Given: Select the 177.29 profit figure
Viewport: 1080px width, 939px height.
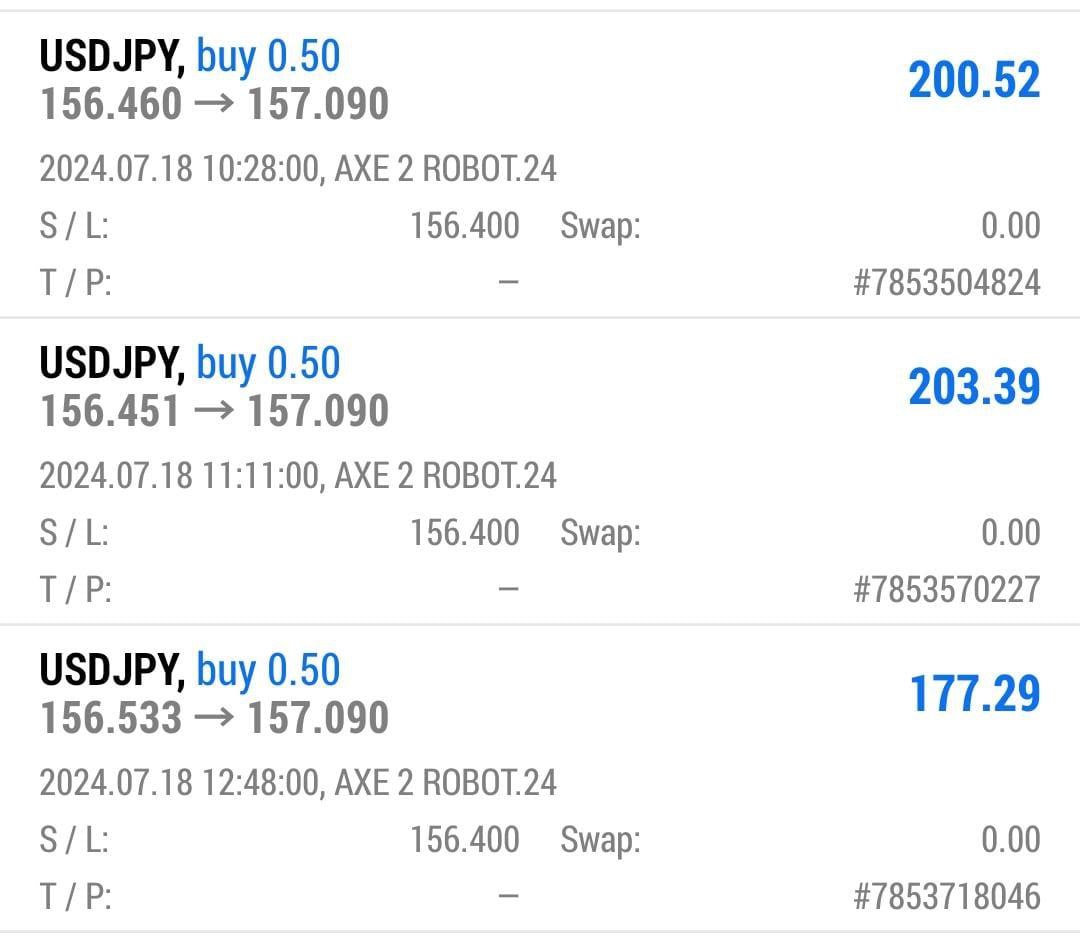Looking at the screenshot, I should 974,694.
